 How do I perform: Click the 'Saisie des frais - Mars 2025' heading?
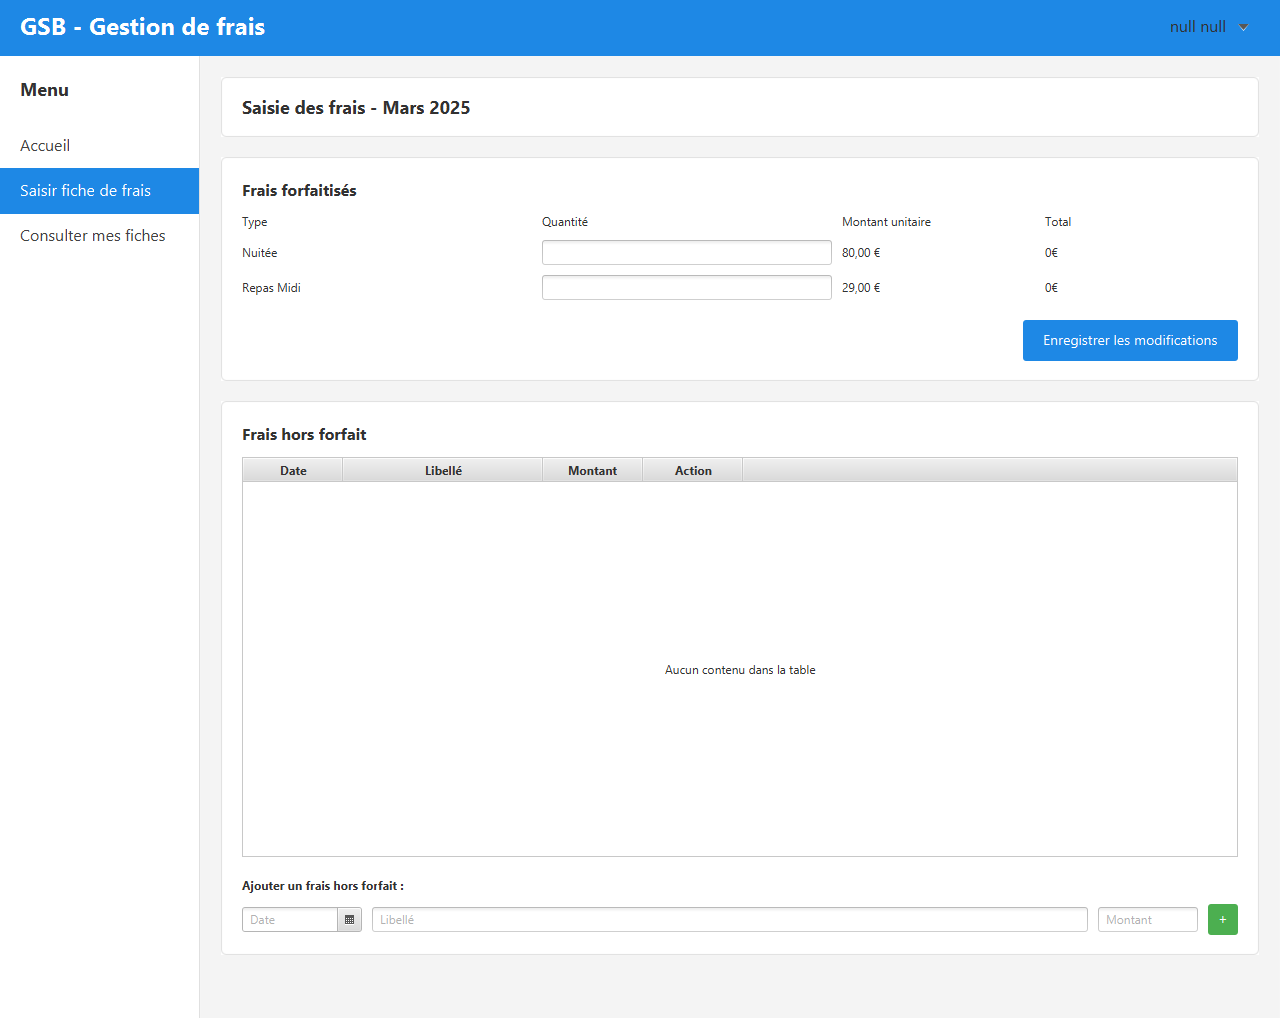pyautogui.click(x=356, y=108)
